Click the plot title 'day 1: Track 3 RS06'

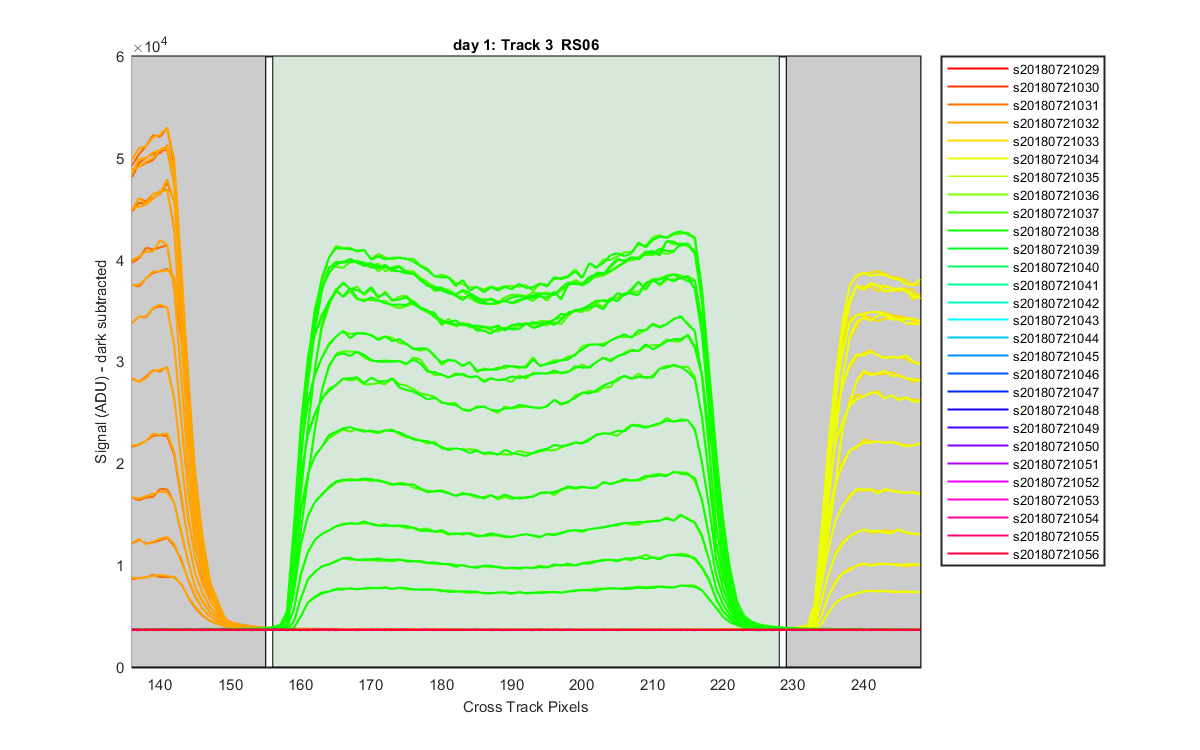click(525, 45)
